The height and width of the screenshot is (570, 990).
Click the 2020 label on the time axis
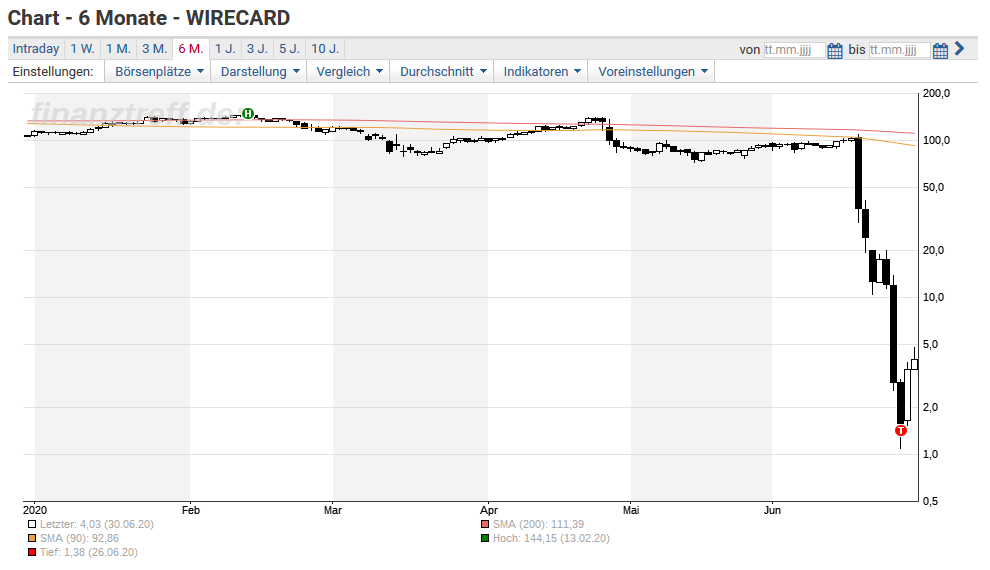[x=35, y=510]
